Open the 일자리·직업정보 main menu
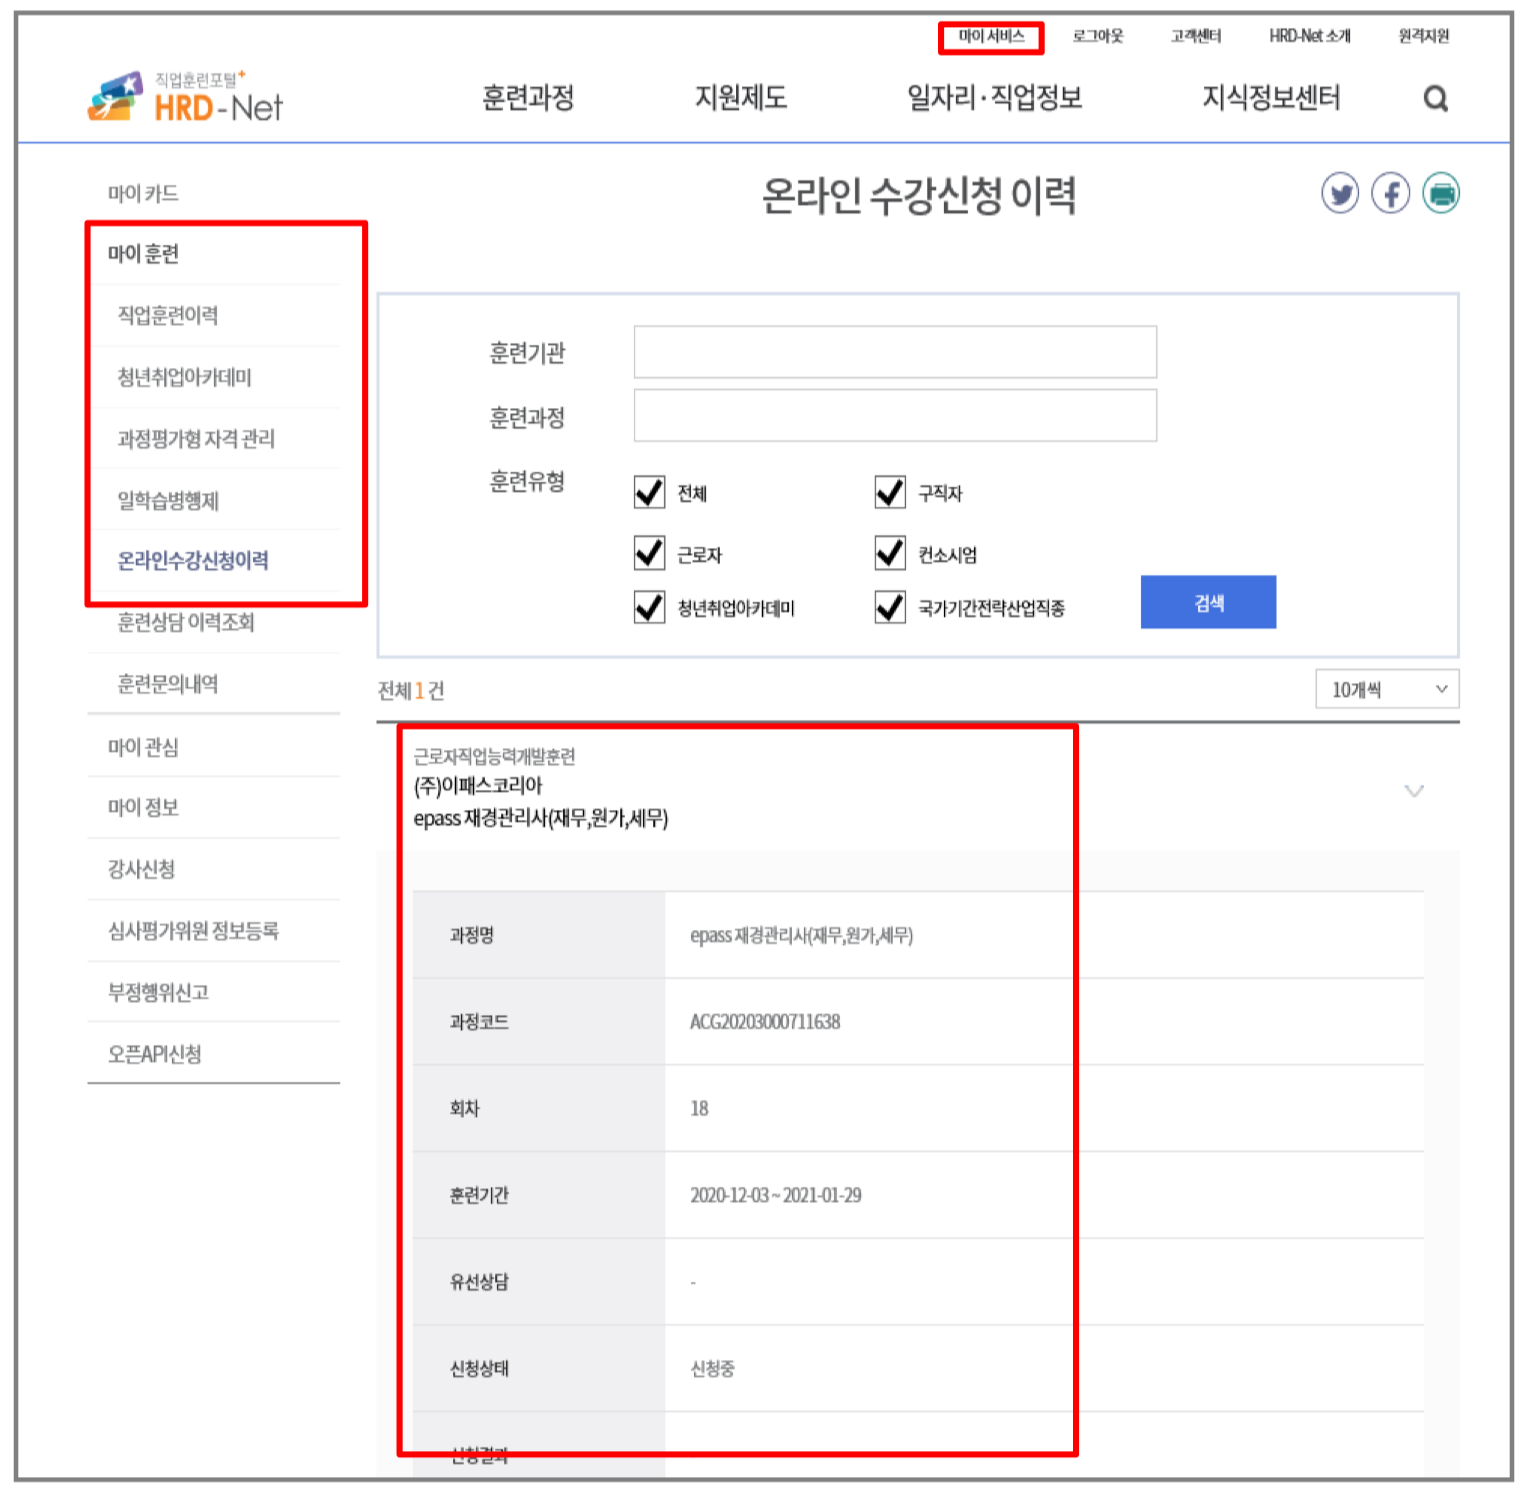Viewport: 1526px width, 1494px height. click(x=994, y=98)
